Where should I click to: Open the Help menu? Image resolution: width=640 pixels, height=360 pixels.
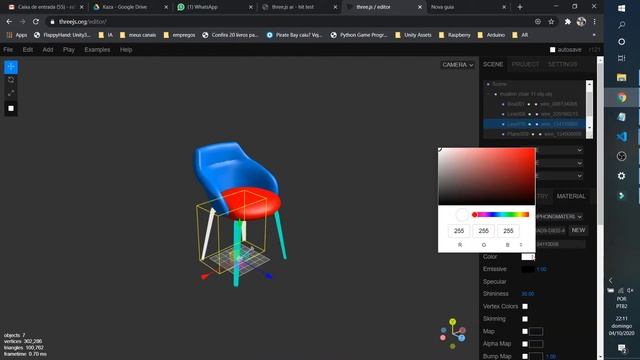pos(126,50)
